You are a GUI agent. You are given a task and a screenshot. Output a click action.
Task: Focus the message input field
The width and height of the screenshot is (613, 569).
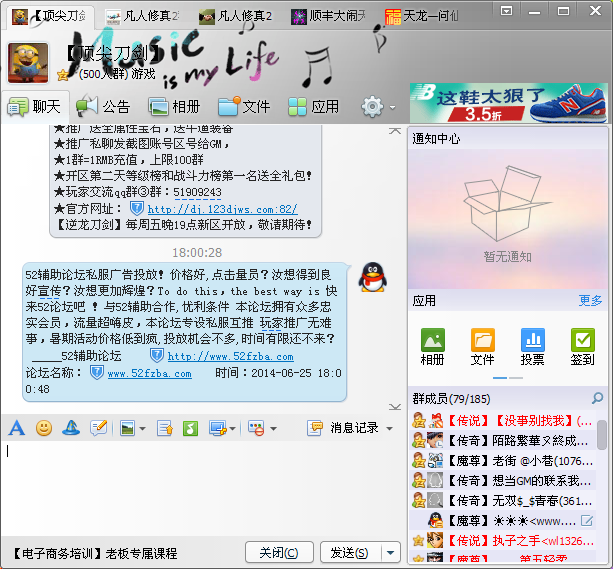click(x=203, y=487)
